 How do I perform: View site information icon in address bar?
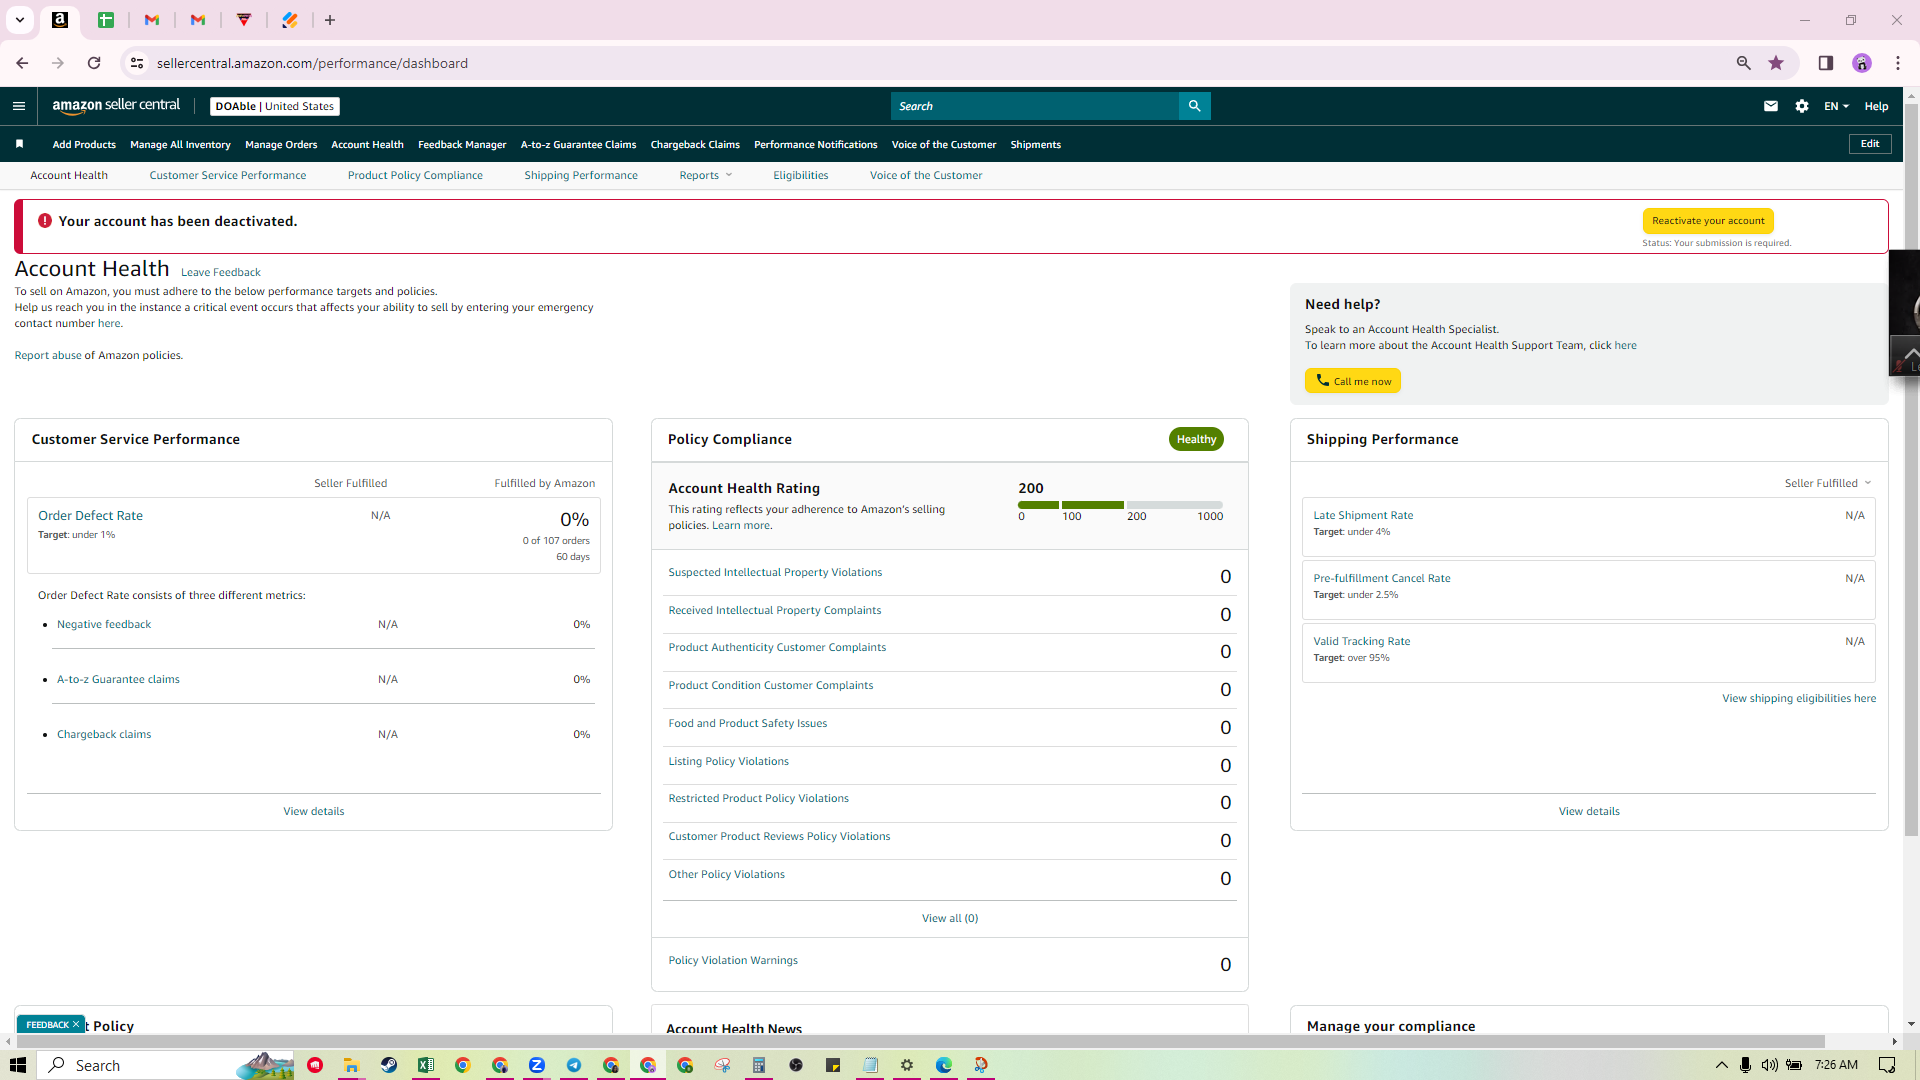pos(137,63)
